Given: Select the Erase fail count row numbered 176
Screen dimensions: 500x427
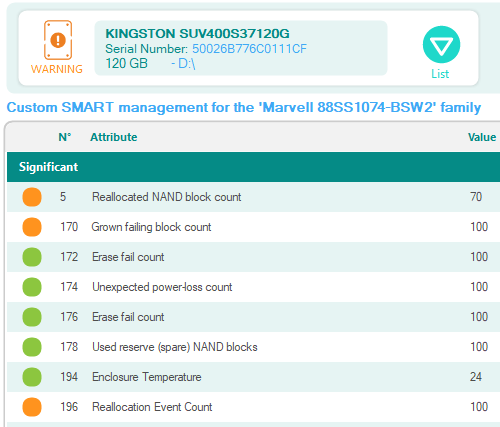Looking at the screenshot, I should (253, 317).
